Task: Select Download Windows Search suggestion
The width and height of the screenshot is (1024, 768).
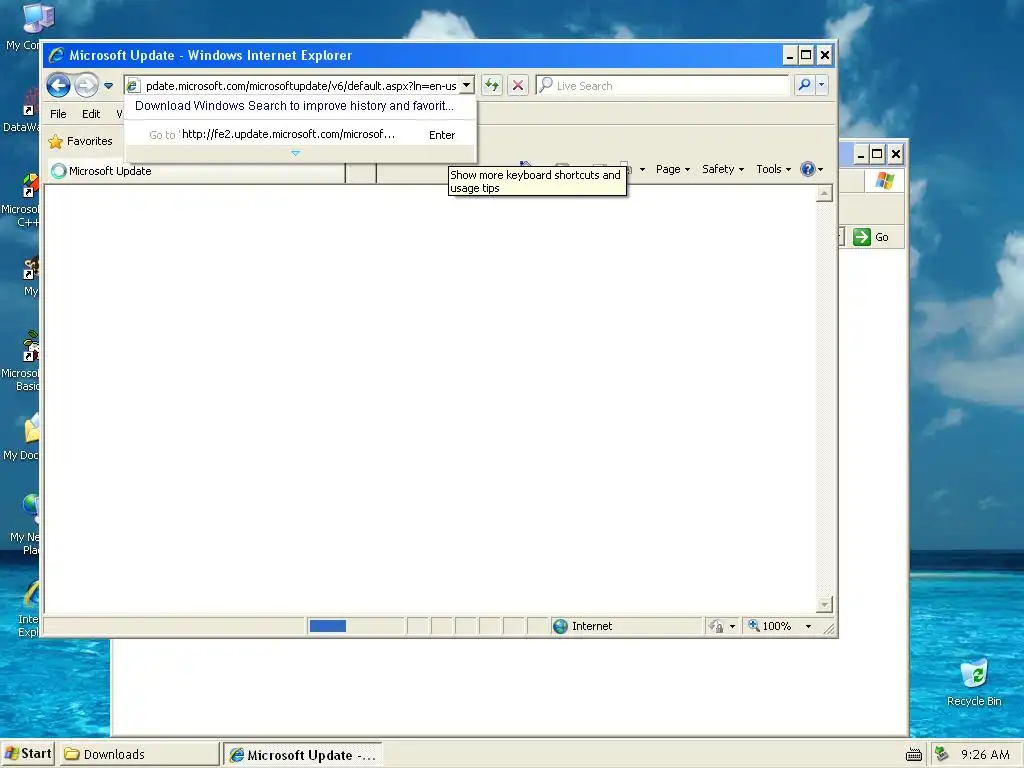Action: (x=294, y=106)
